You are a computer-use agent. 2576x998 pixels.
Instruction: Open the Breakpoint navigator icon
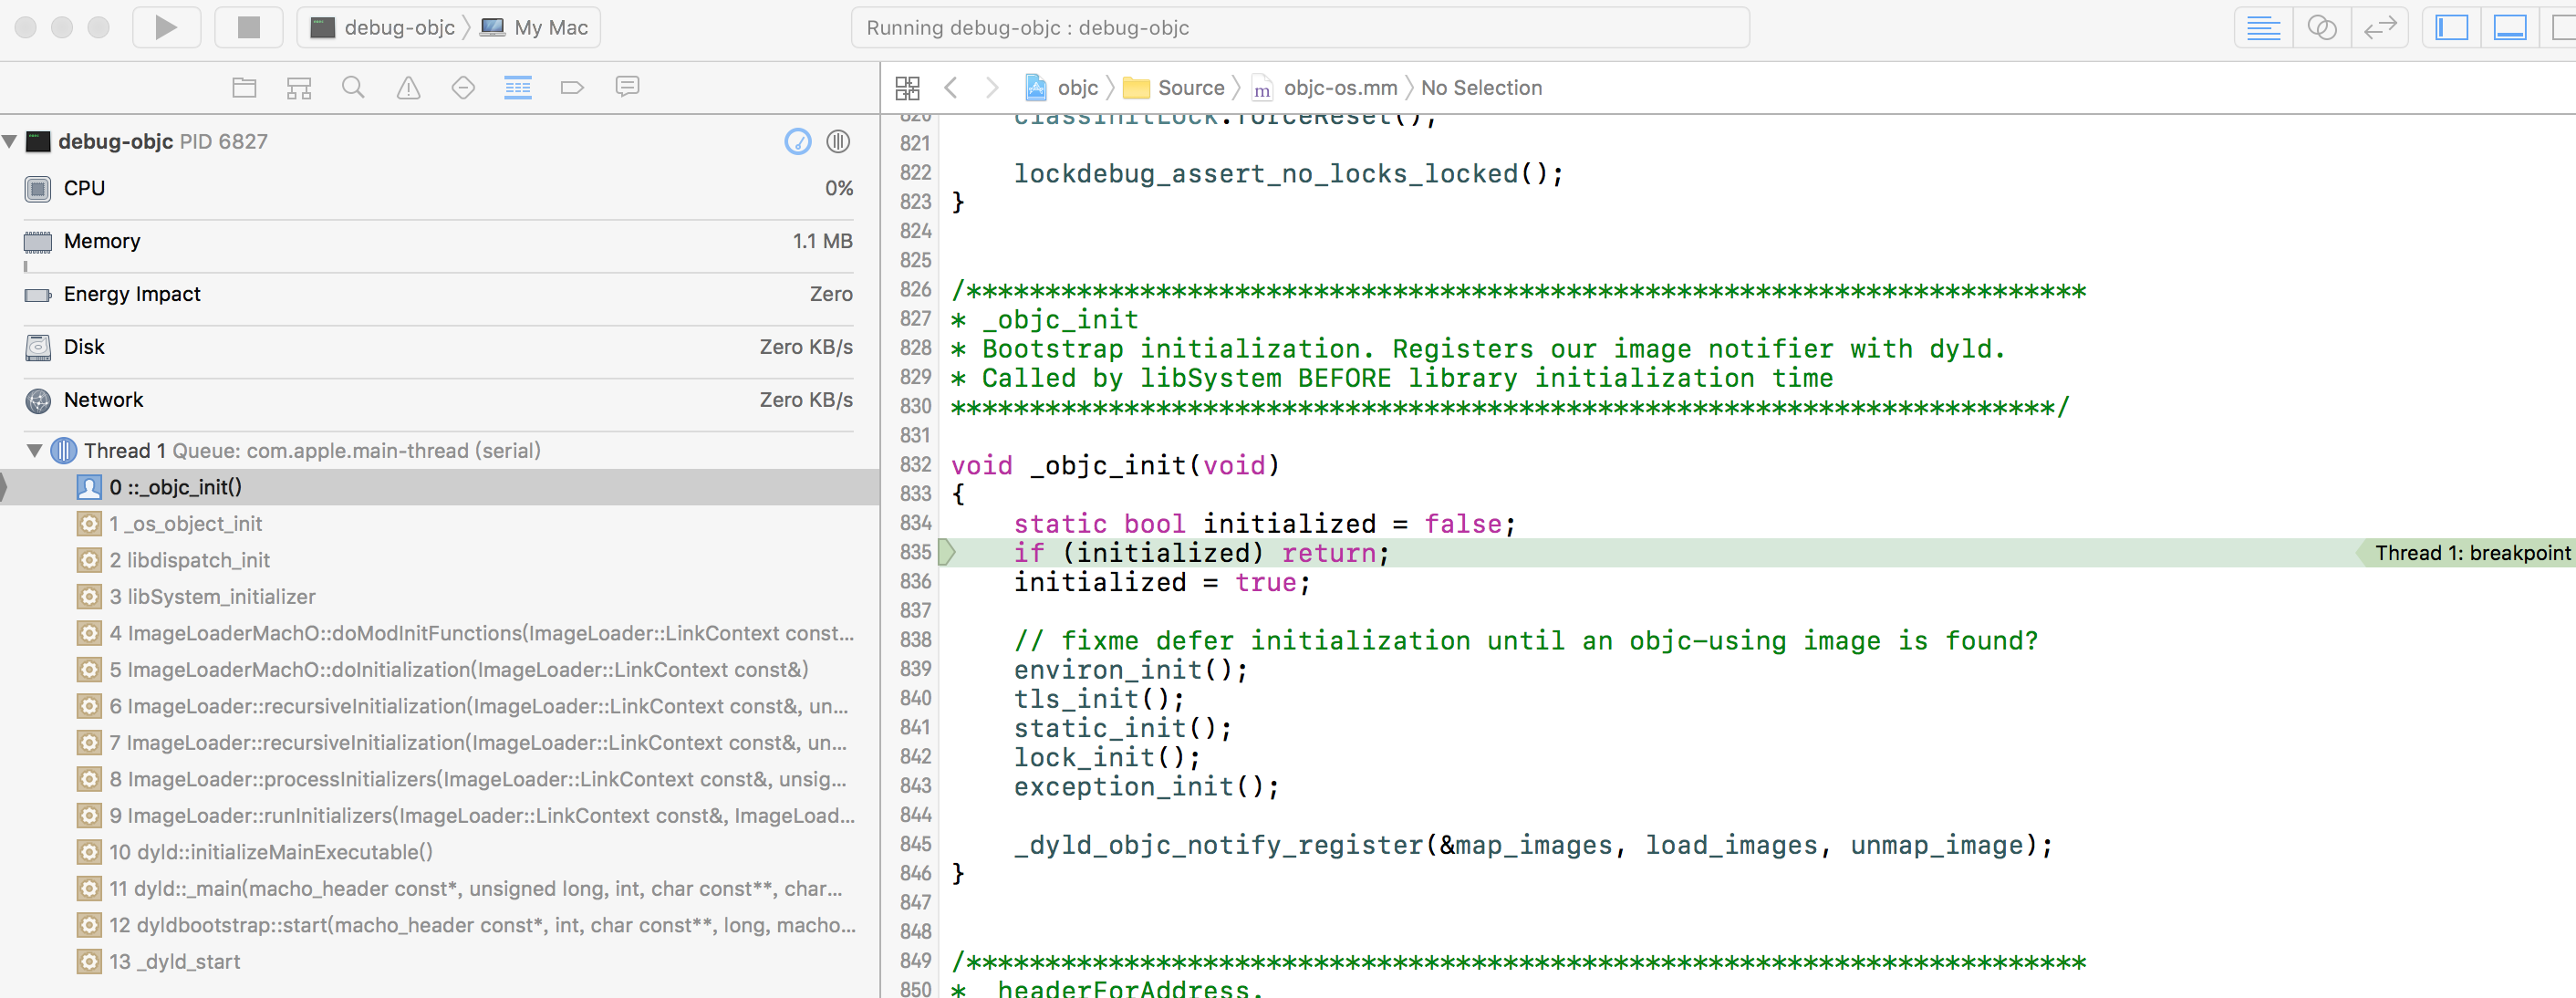tap(572, 88)
